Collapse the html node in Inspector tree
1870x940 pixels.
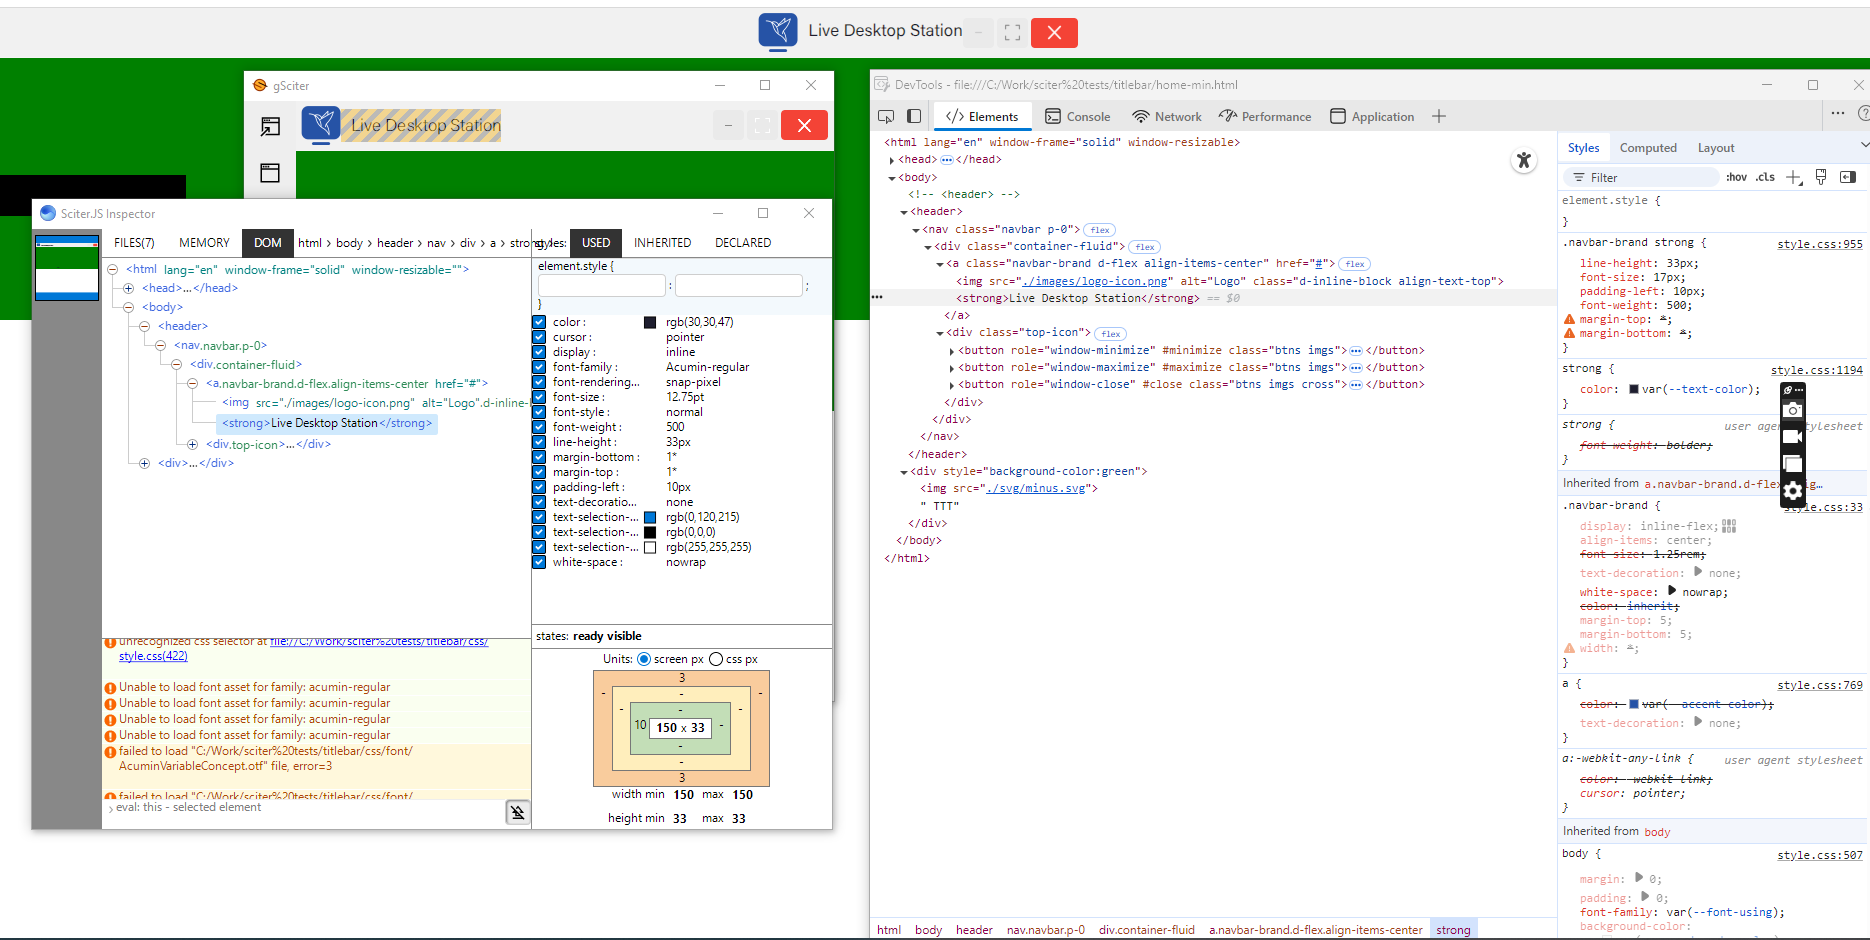[x=113, y=270]
